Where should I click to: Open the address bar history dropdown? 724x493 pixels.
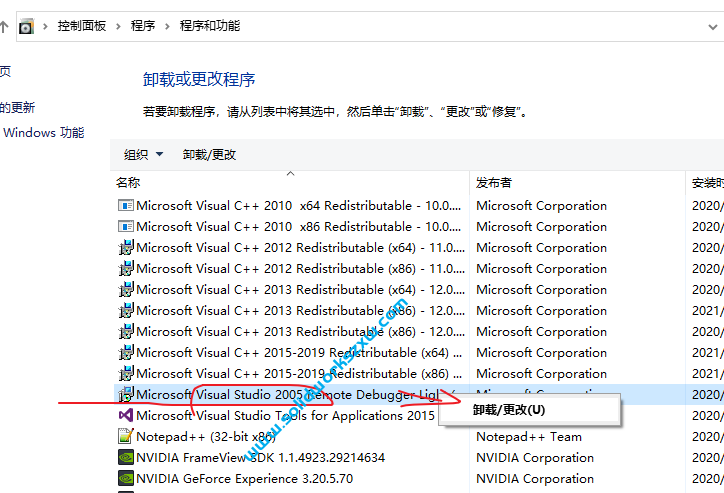click(x=713, y=27)
